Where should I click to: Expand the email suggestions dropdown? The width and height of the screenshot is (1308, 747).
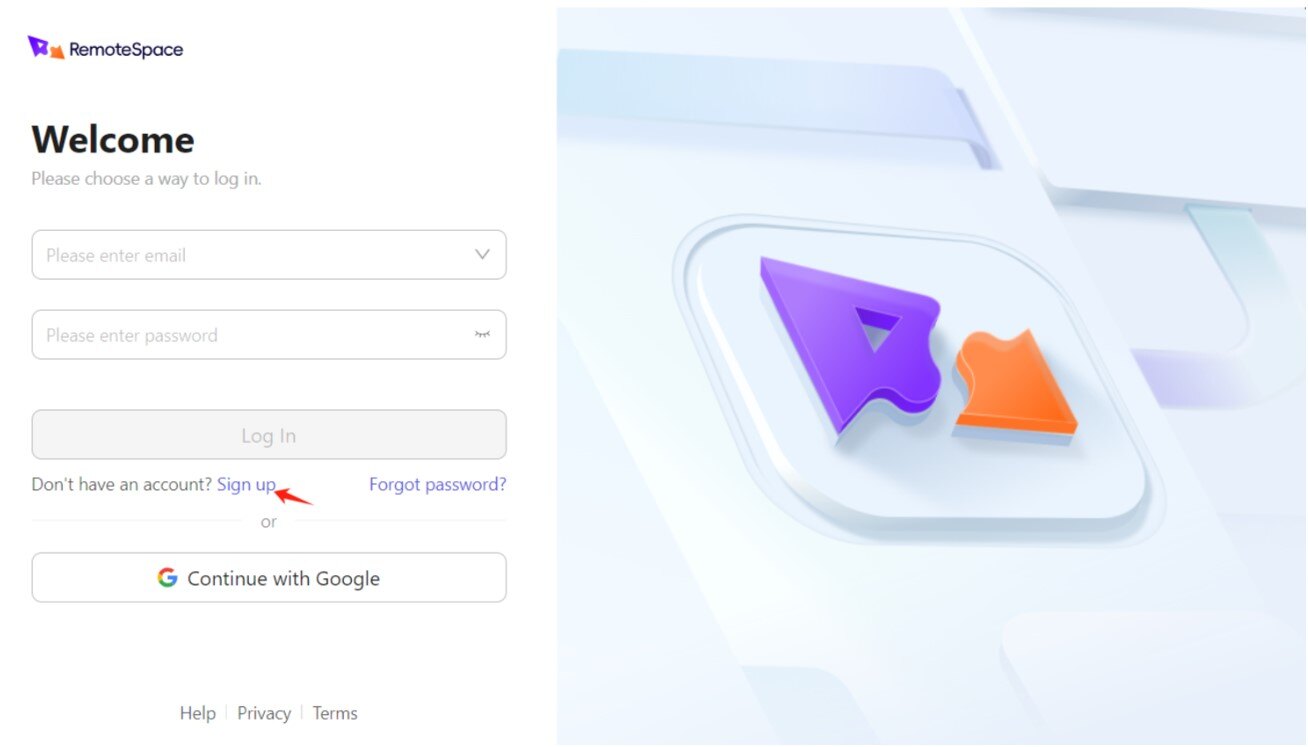click(x=483, y=255)
